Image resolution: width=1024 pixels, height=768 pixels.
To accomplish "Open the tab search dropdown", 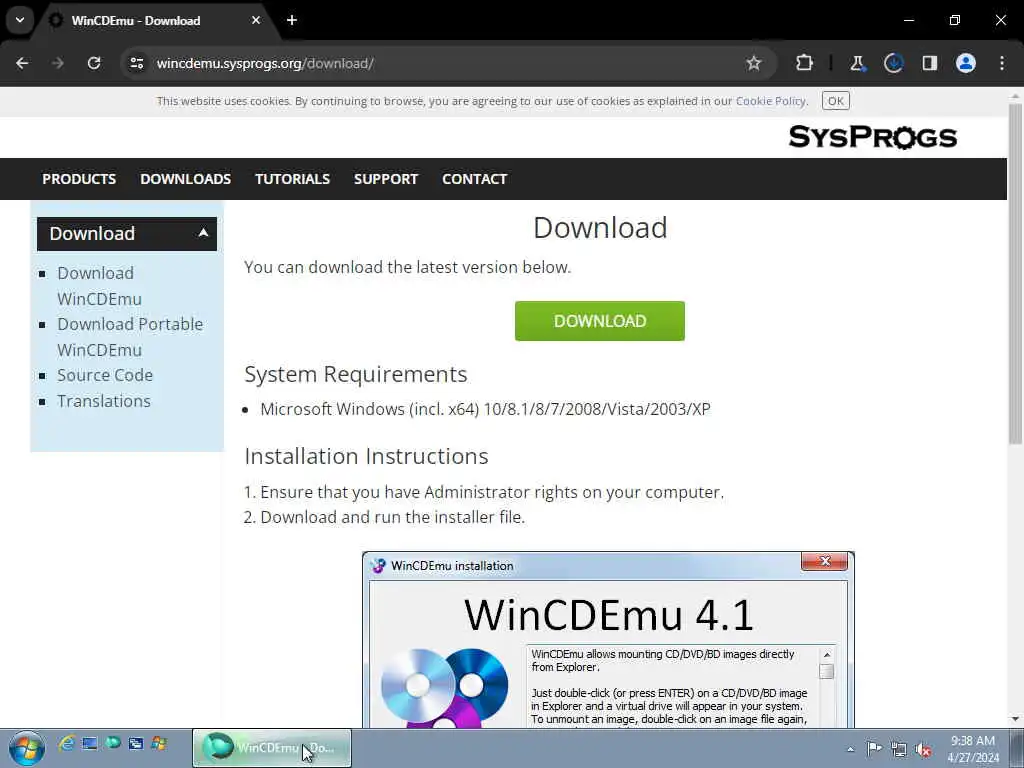I will (x=20, y=20).
